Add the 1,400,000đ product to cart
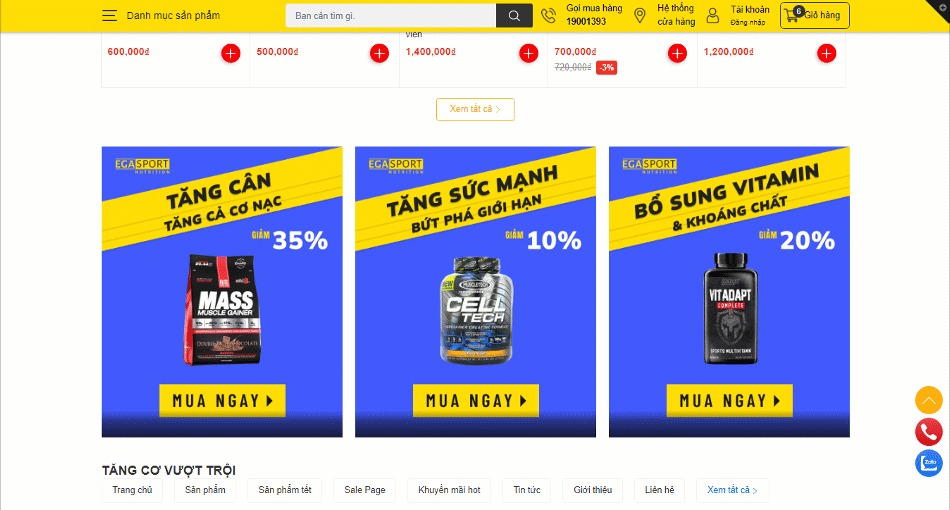 click(528, 53)
